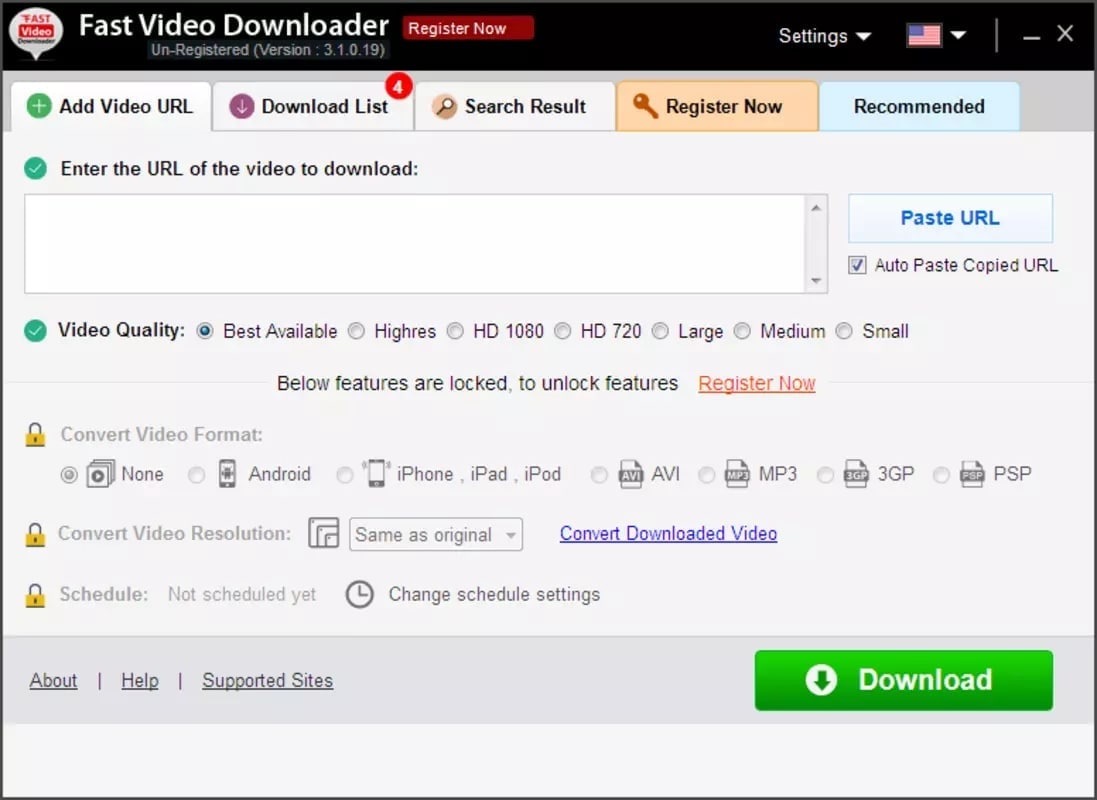
Task: Toggle Auto Paste Copied URL checkbox
Action: (x=857, y=266)
